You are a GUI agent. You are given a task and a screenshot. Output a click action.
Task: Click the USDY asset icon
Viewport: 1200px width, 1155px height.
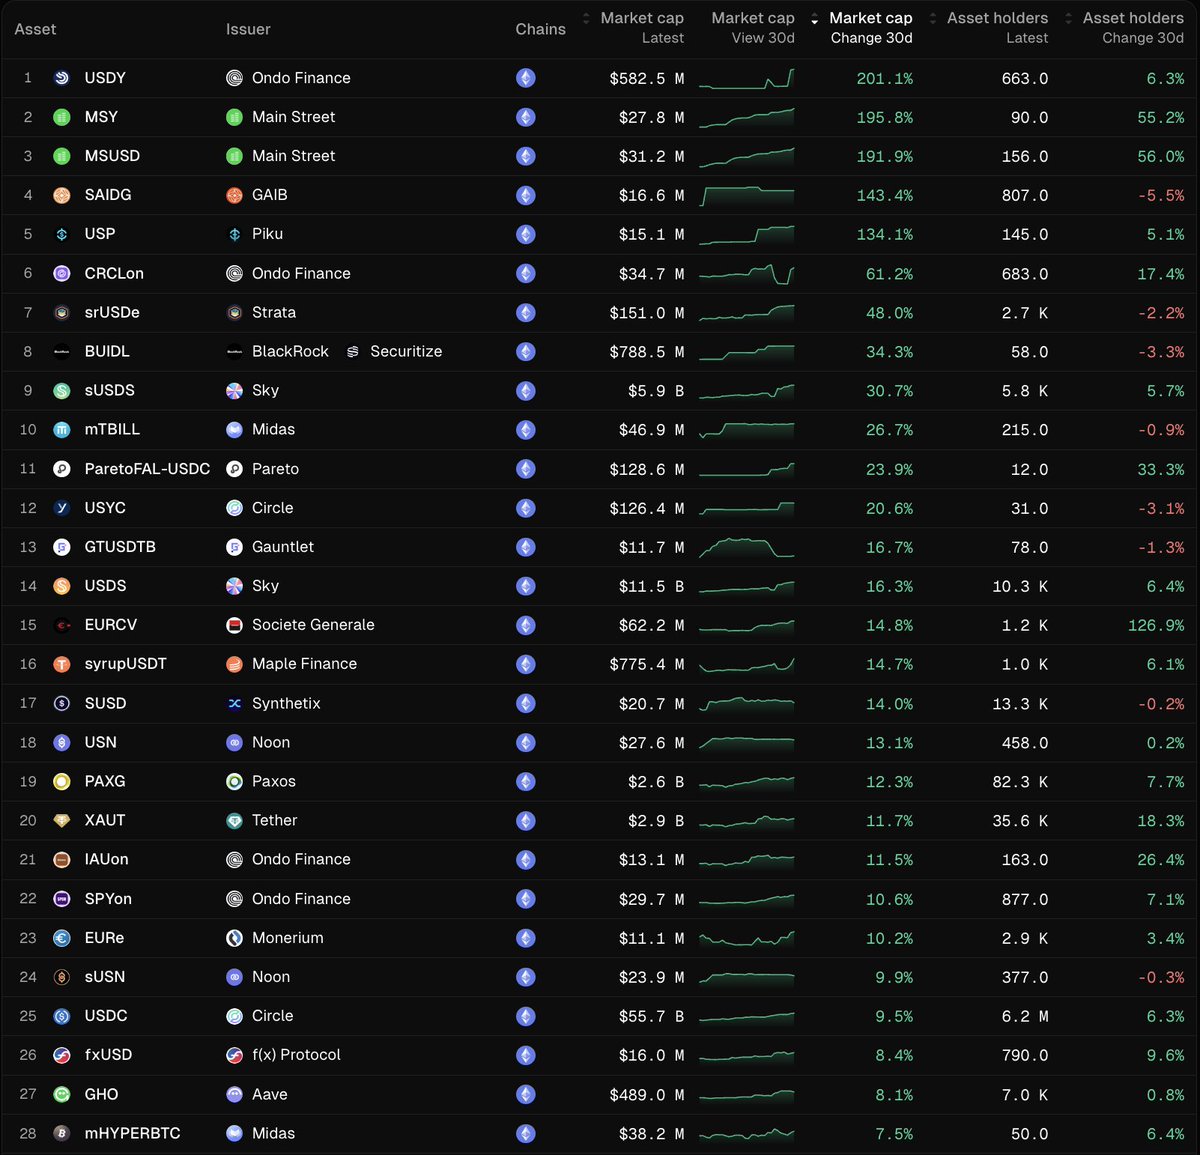[61, 78]
